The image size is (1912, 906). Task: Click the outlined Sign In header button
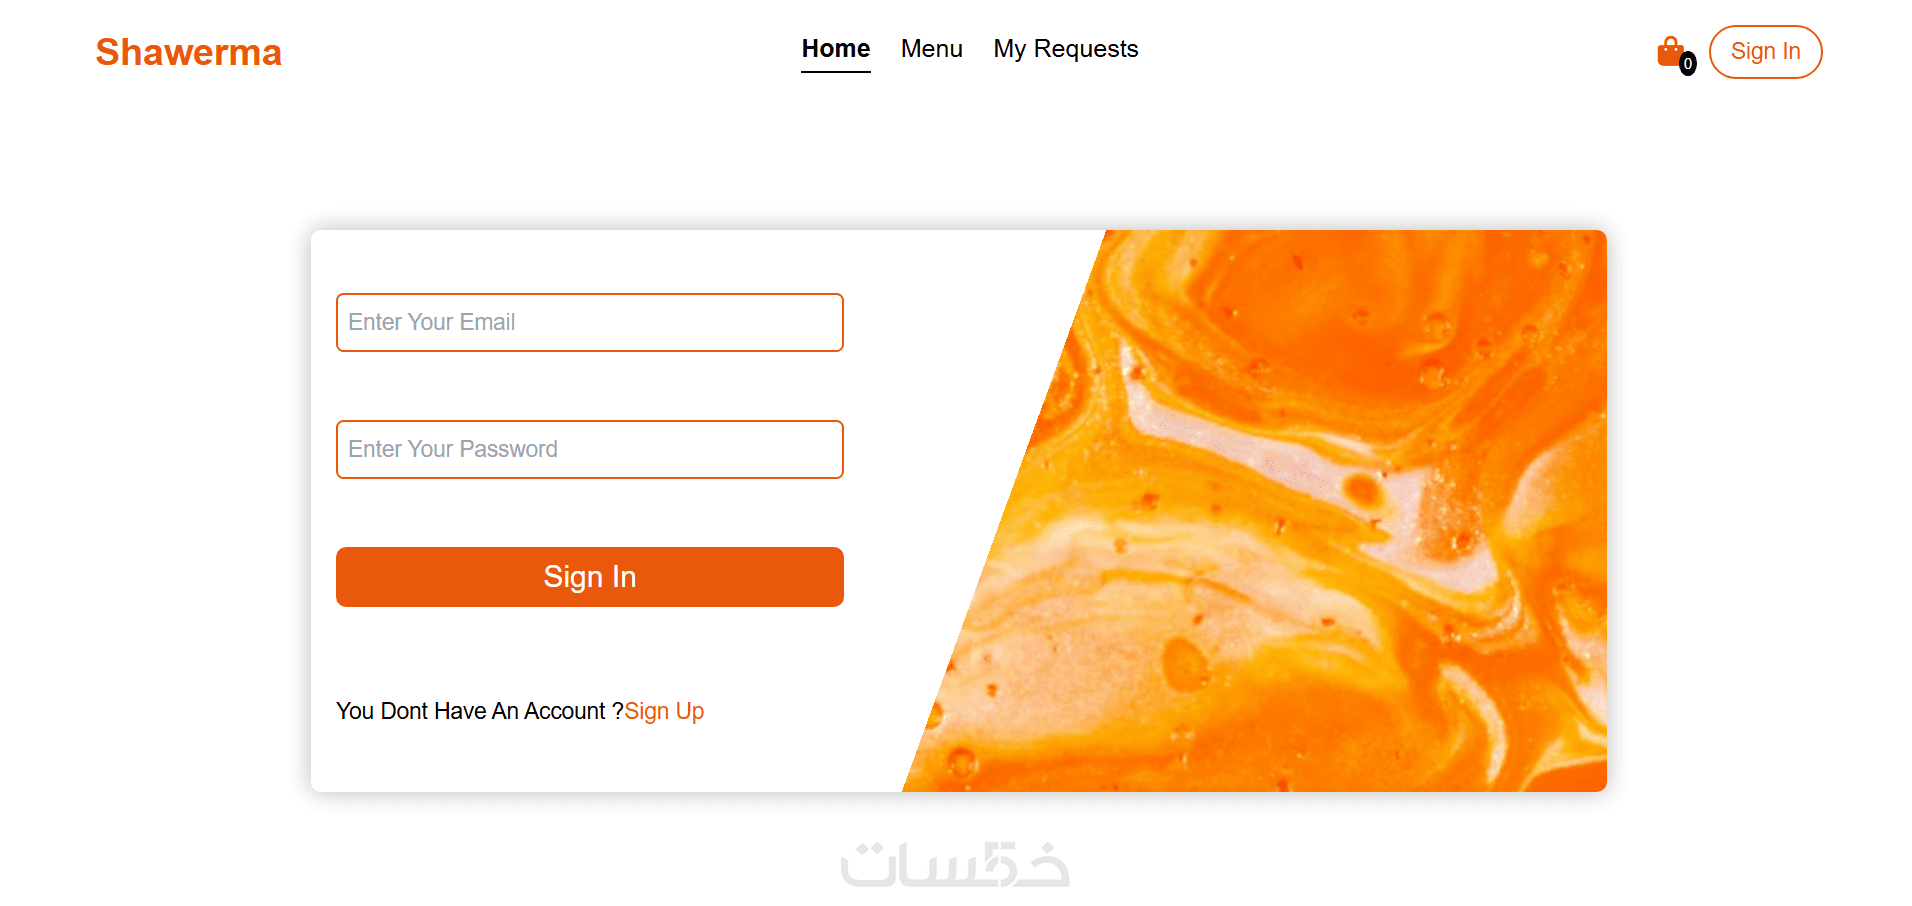coord(1766,52)
